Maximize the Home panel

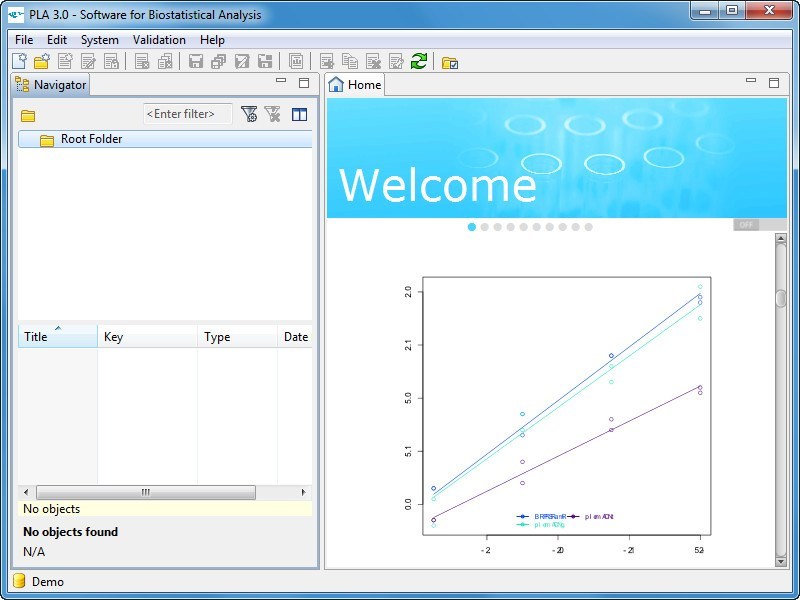pos(774,83)
